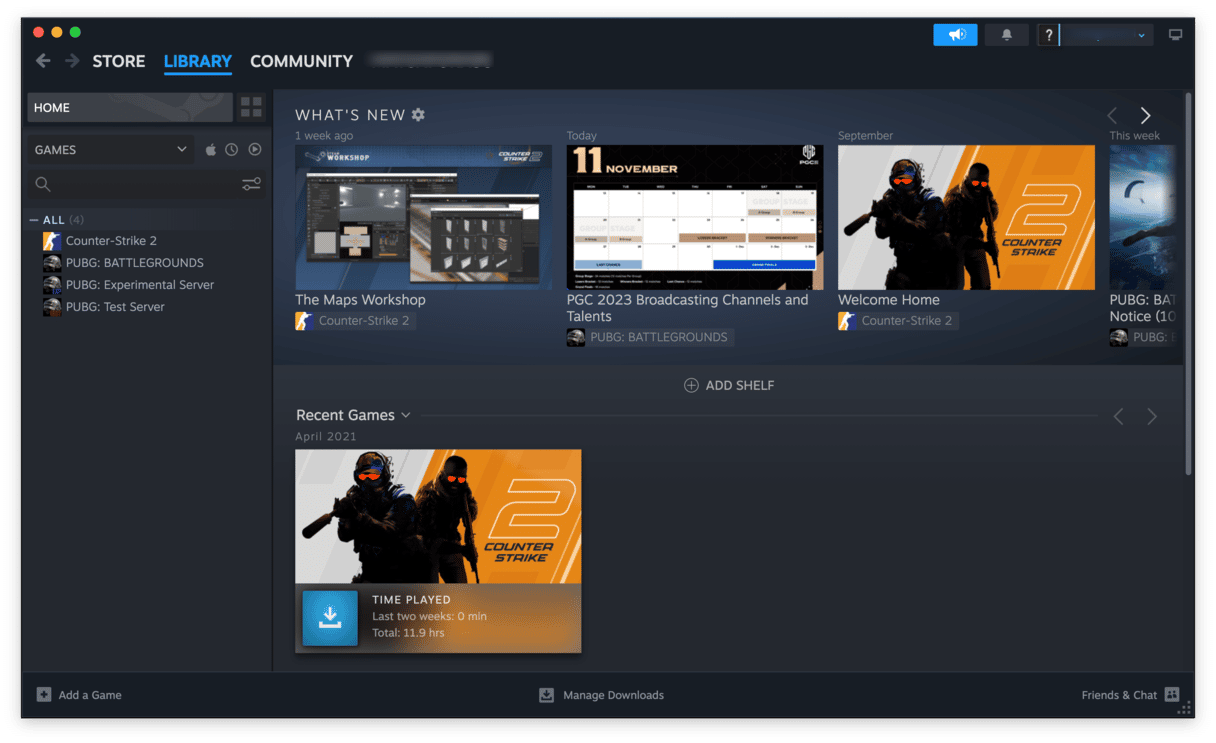Screen dimensions: 1216x743
Task: Click the grid collections view icon
Action: coord(251,108)
